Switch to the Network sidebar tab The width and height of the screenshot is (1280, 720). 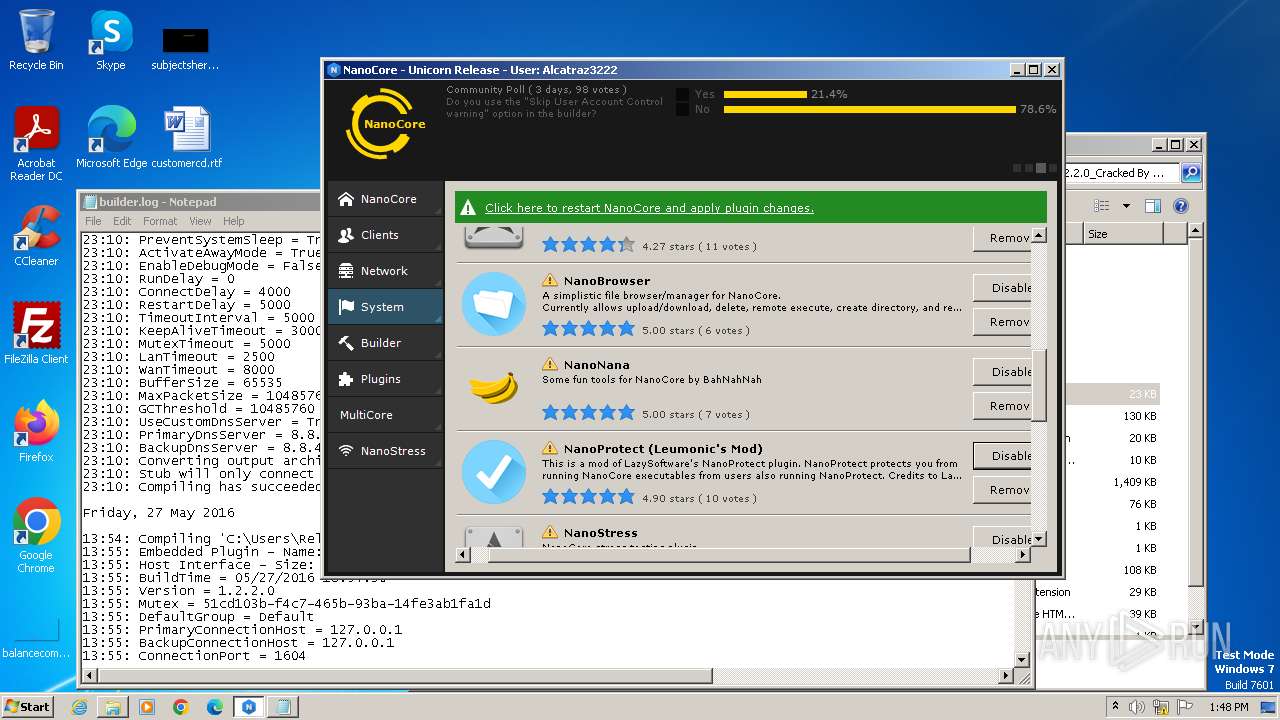pyautogui.click(x=385, y=271)
